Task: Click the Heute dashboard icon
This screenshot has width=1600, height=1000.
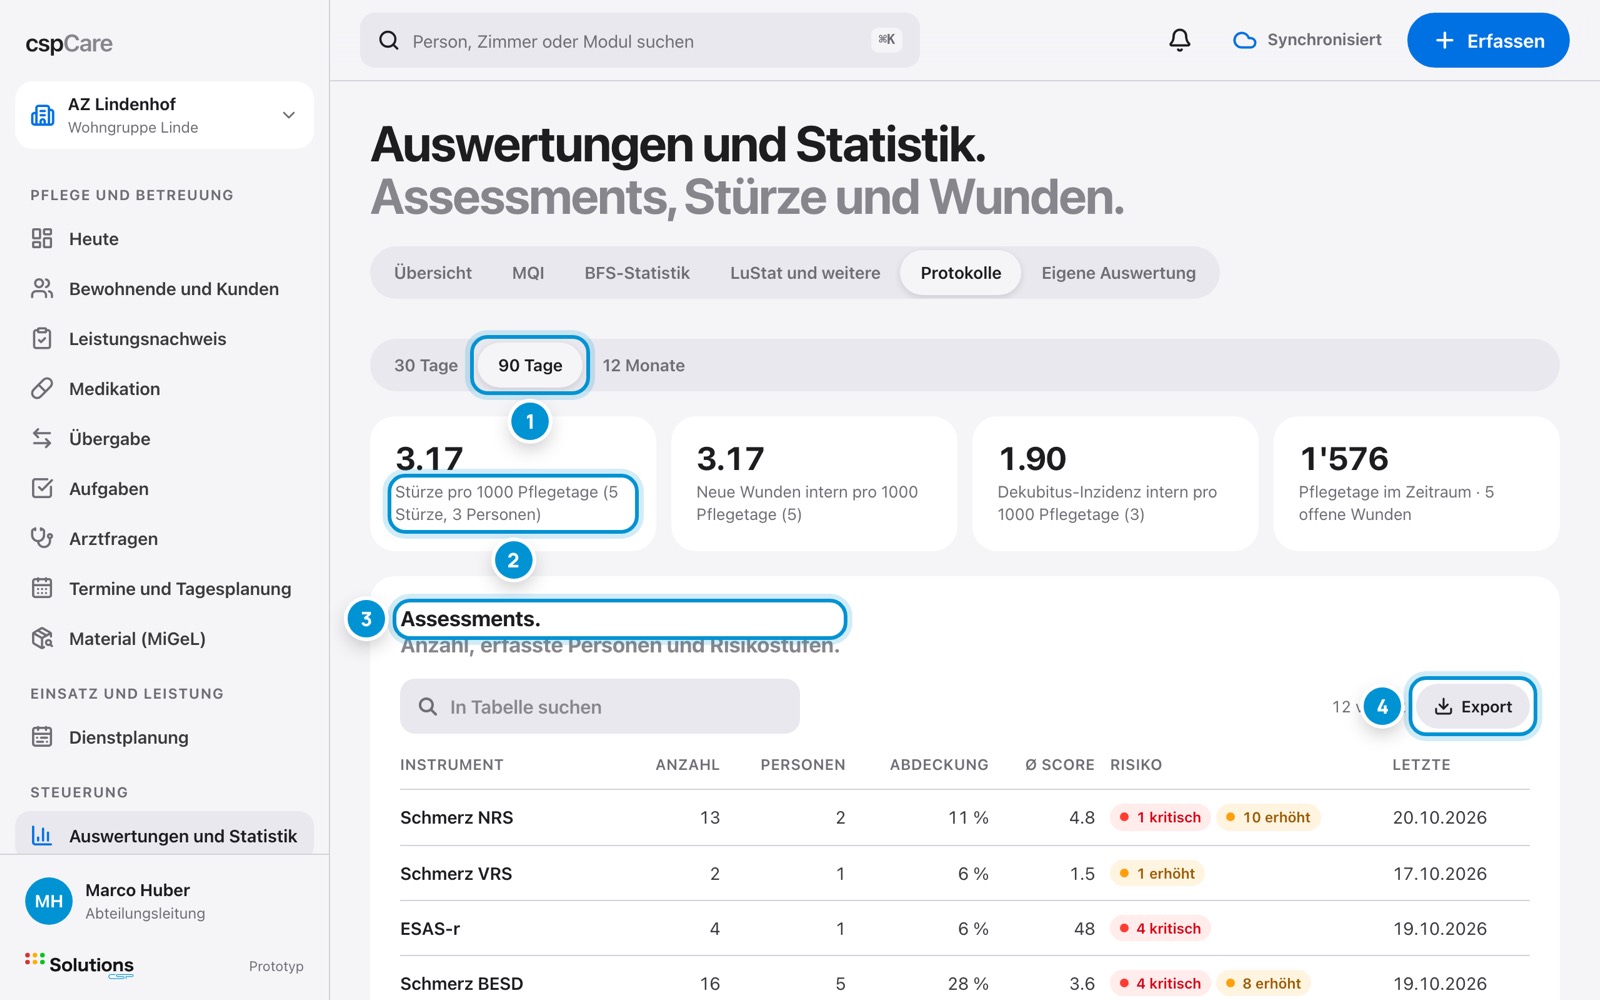Action: point(42,238)
